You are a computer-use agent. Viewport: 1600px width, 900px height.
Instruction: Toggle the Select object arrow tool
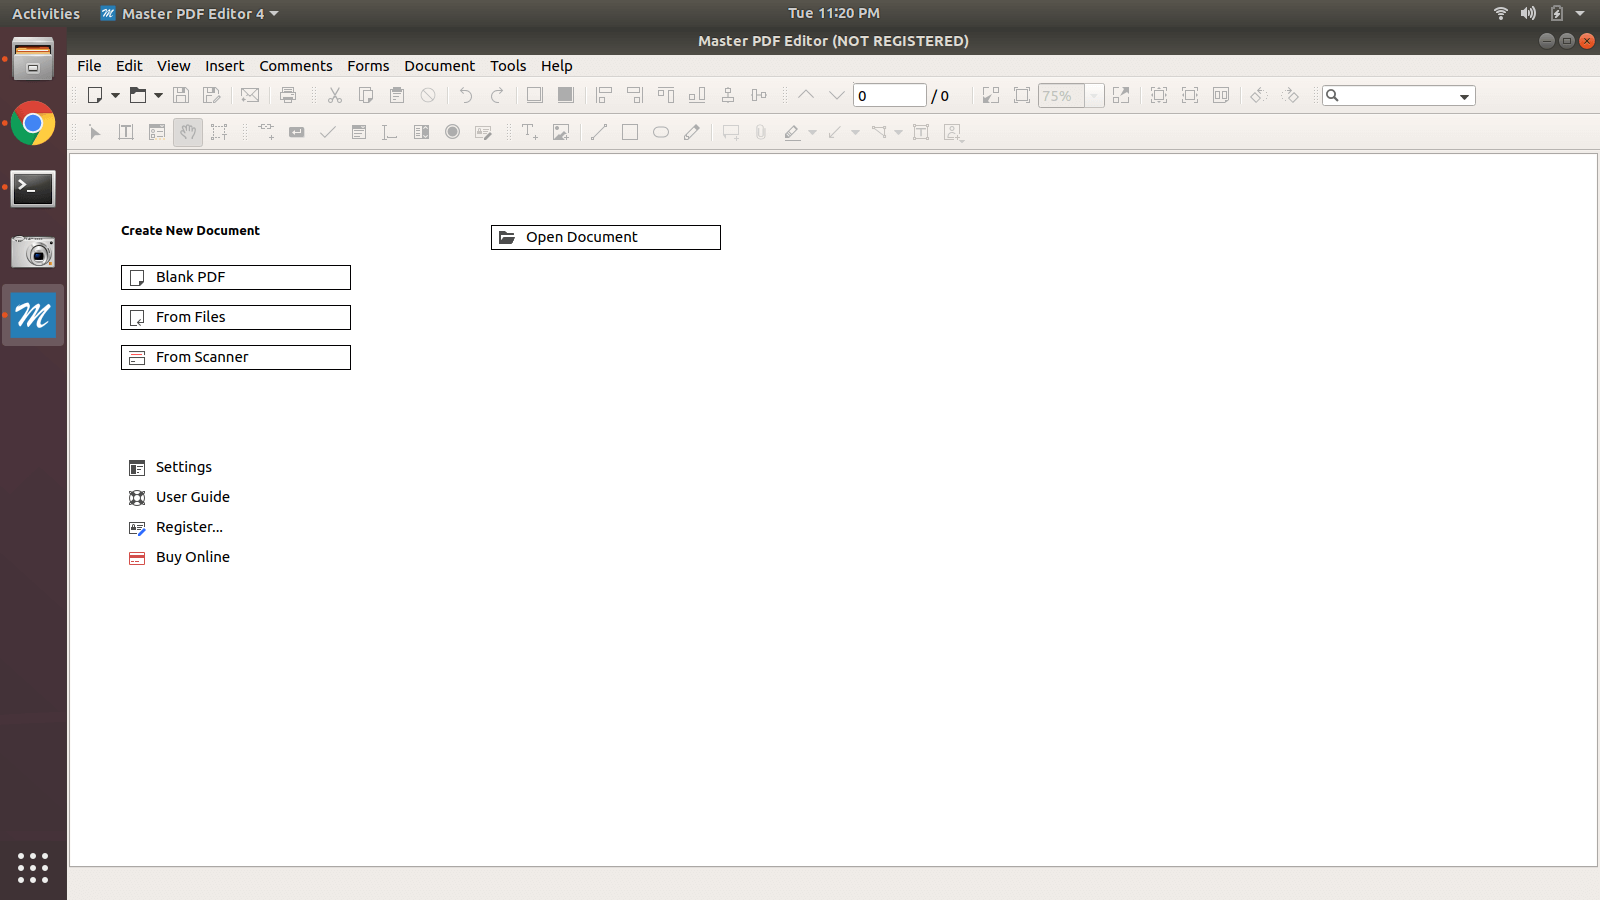pos(95,132)
